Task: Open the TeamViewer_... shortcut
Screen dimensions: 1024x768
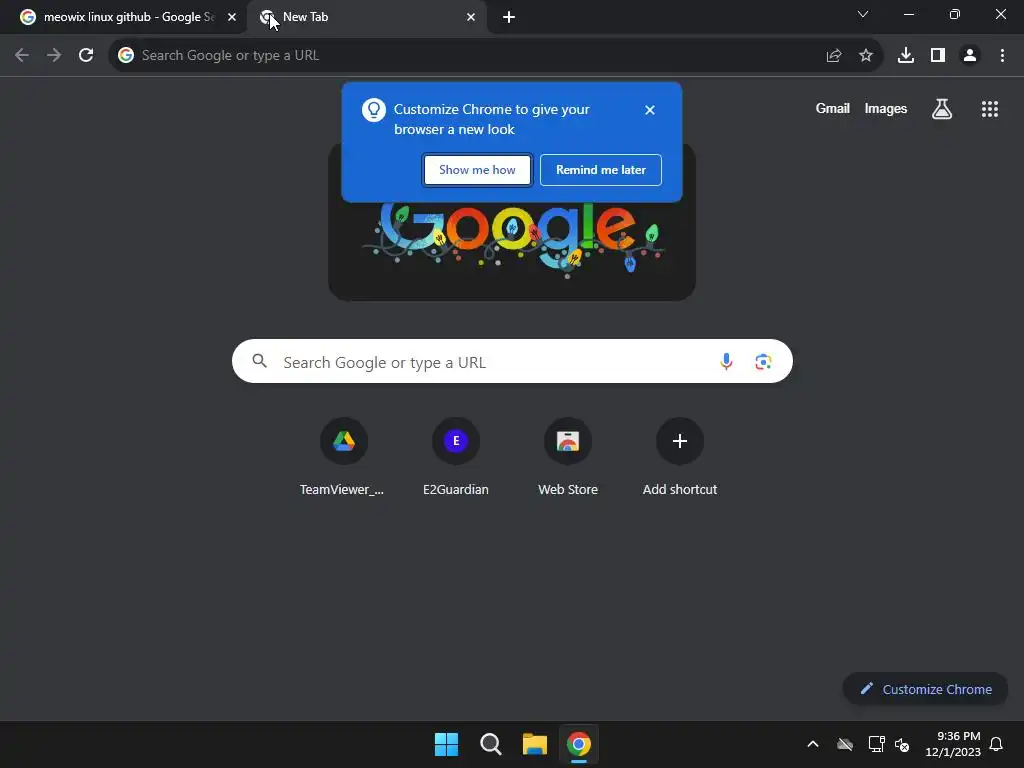Action: [x=343, y=456]
